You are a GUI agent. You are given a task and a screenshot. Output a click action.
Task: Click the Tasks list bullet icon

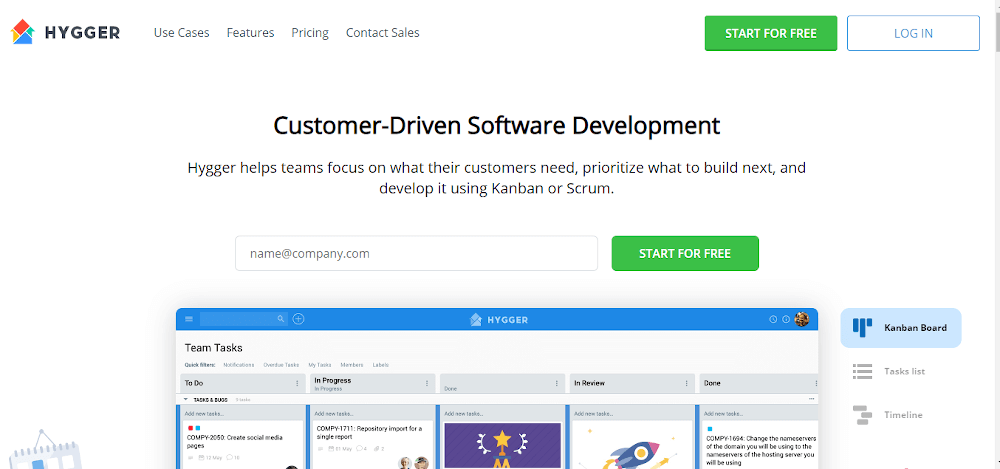tap(862, 371)
